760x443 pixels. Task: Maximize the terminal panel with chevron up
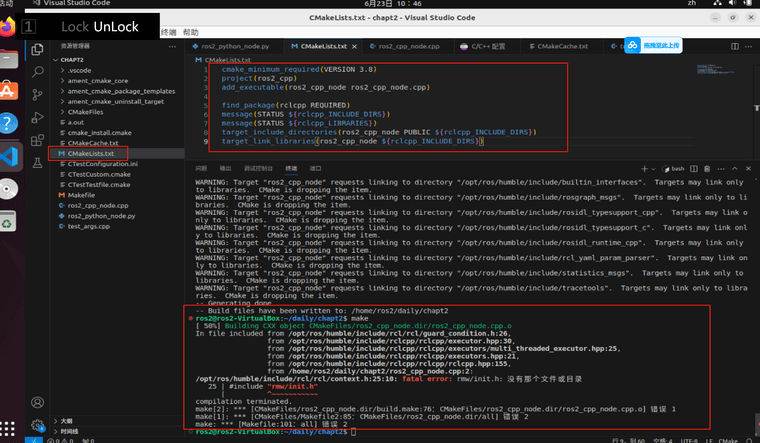(735, 169)
